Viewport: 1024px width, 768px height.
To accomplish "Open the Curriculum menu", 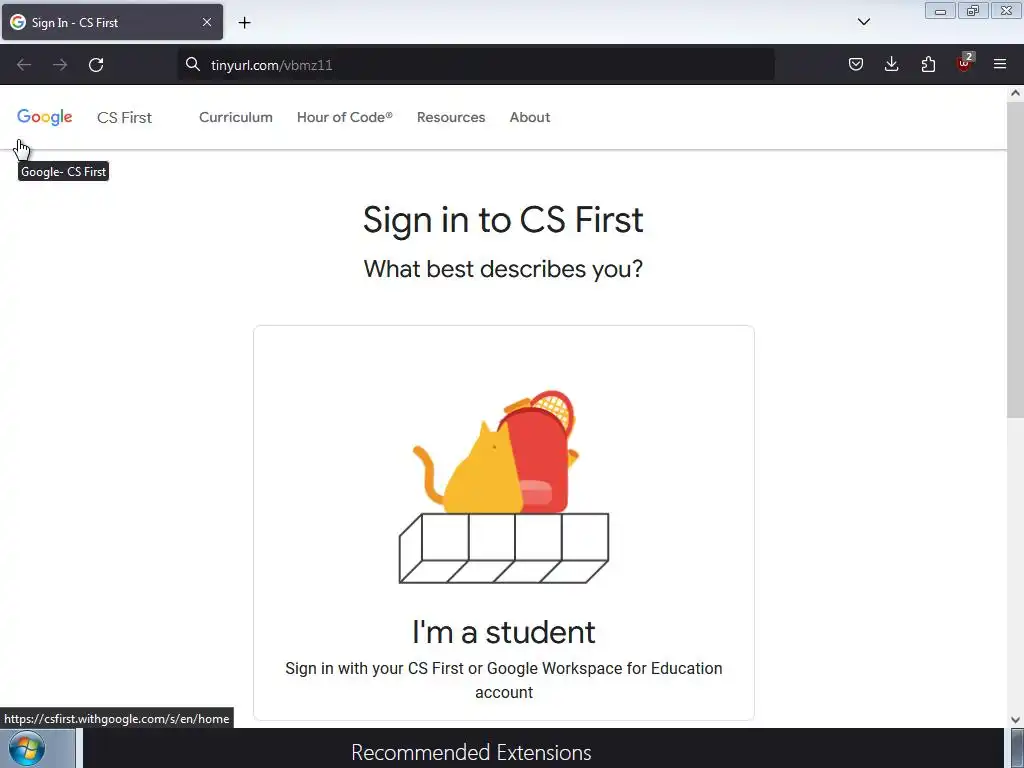I will (x=236, y=118).
